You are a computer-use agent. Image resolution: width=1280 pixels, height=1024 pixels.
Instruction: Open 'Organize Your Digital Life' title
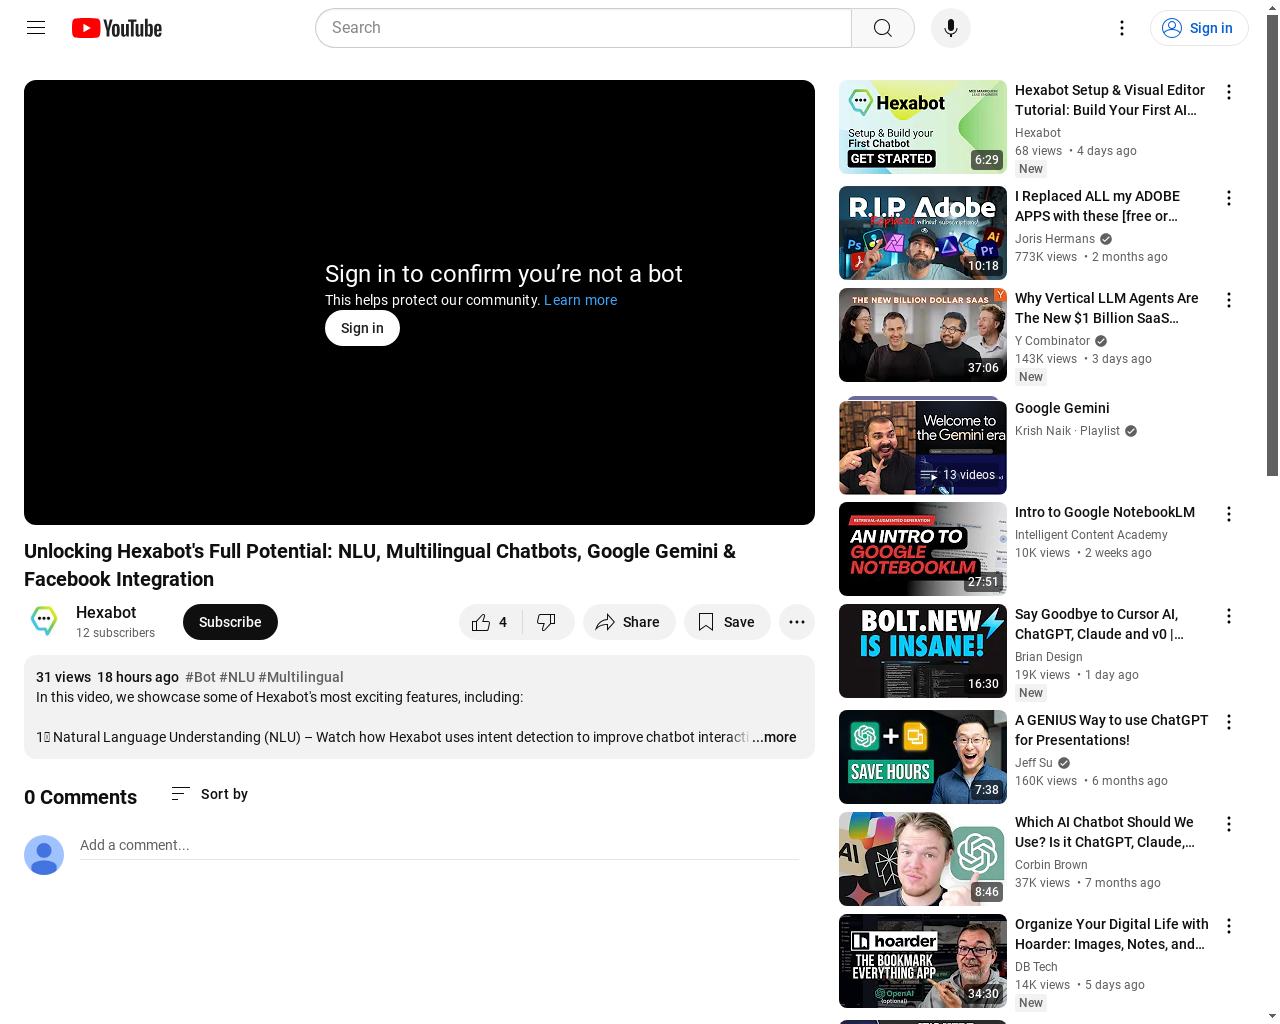tap(1112, 934)
